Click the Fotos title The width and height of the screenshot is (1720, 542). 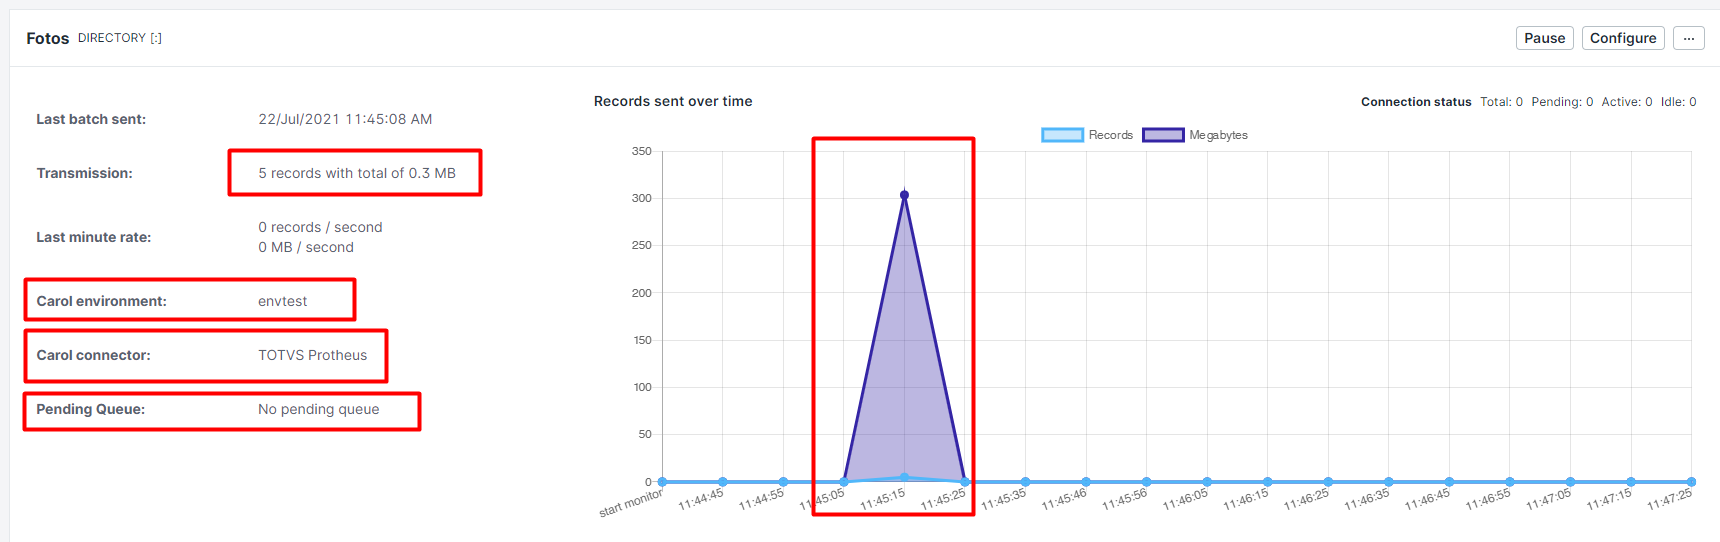[47, 38]
